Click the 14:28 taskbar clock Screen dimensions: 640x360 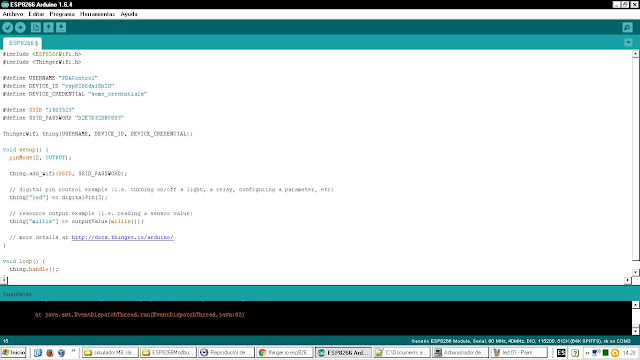coord(629,353)
